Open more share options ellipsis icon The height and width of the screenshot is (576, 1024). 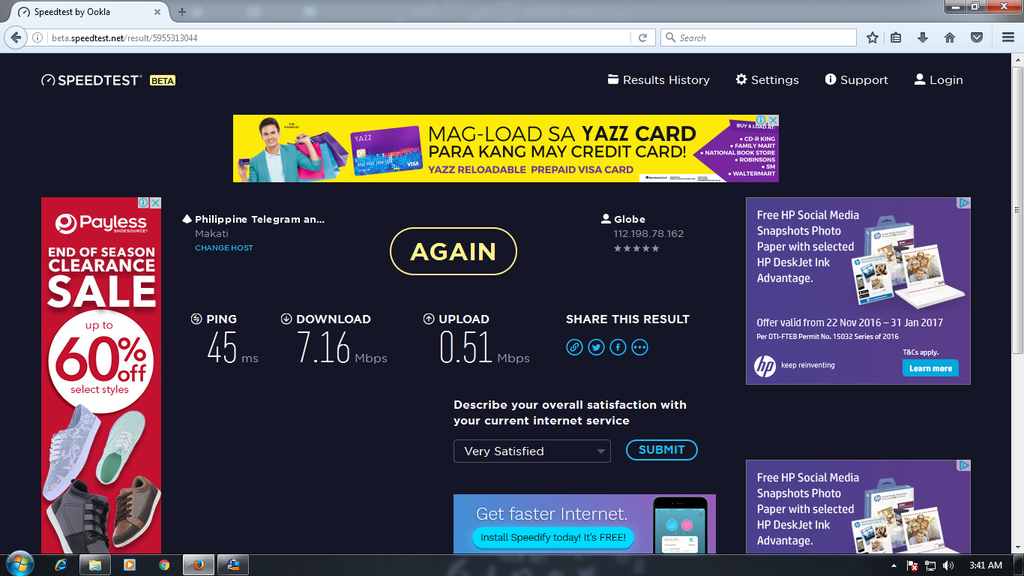click(x=640, y=347)
